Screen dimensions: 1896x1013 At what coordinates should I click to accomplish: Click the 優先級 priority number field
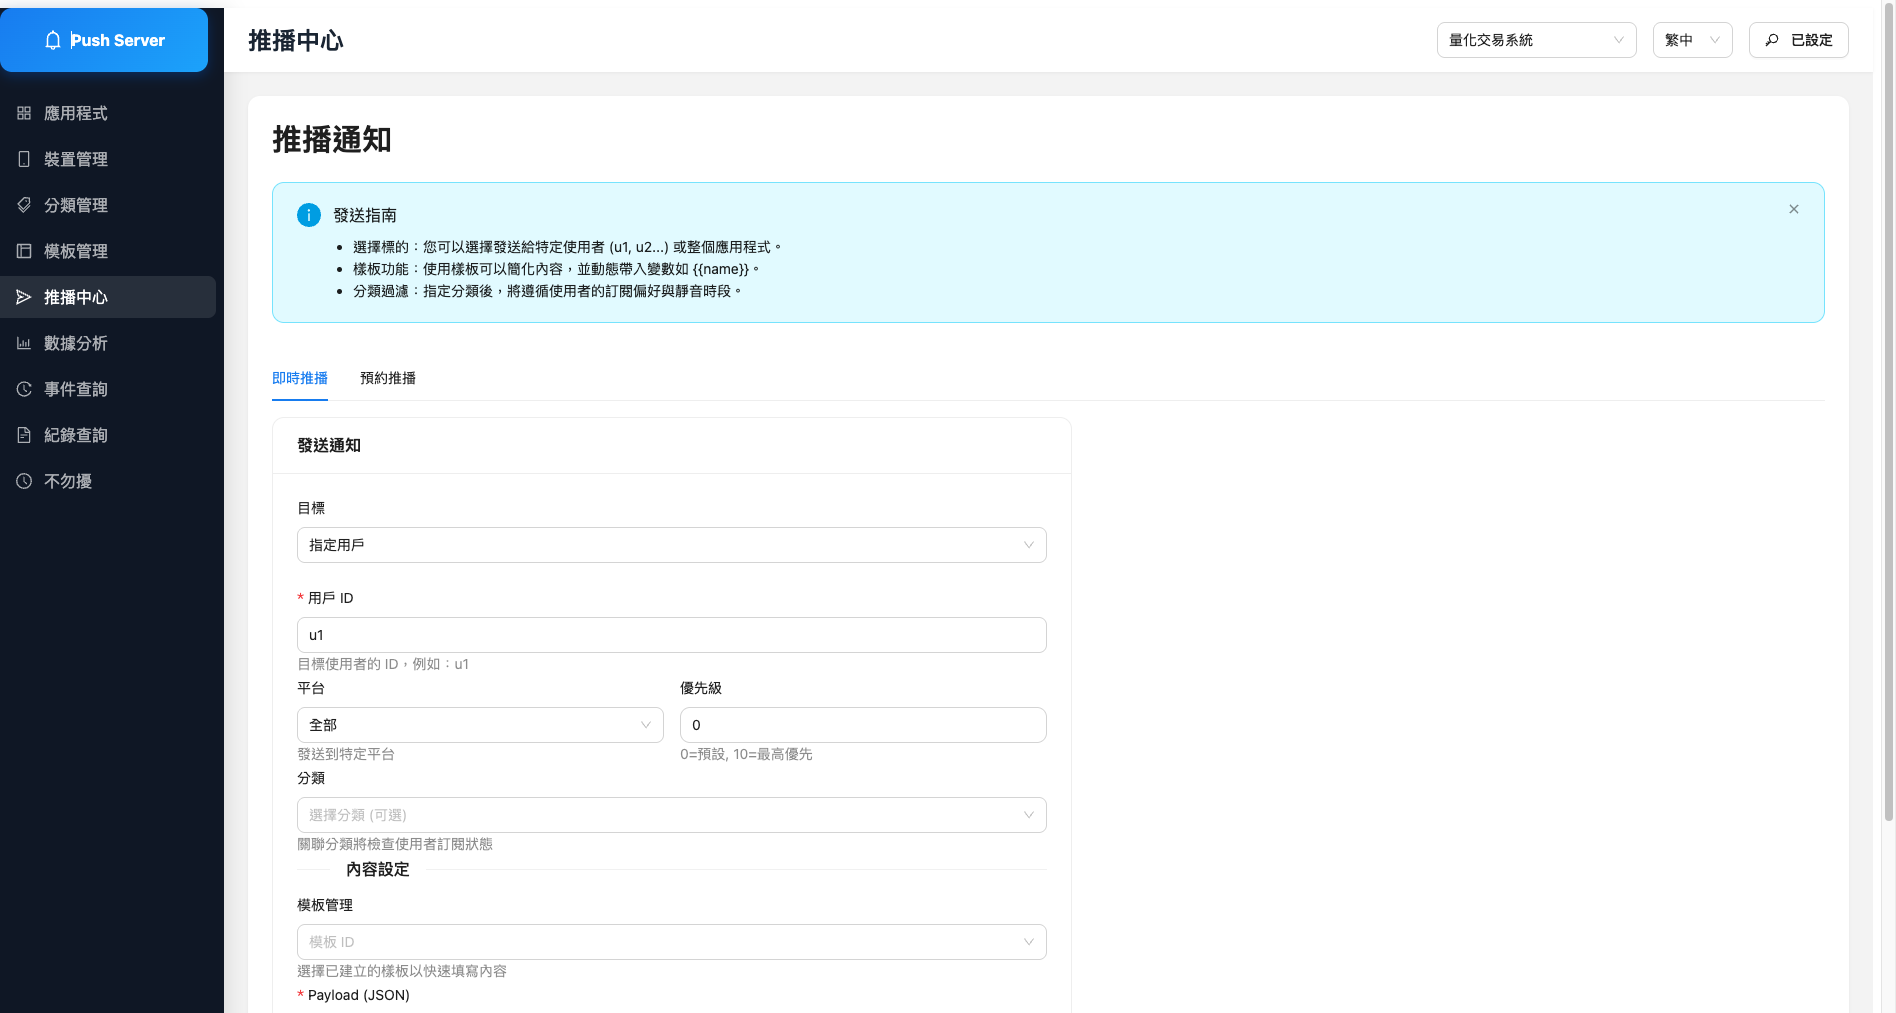(x=863, y=725)
